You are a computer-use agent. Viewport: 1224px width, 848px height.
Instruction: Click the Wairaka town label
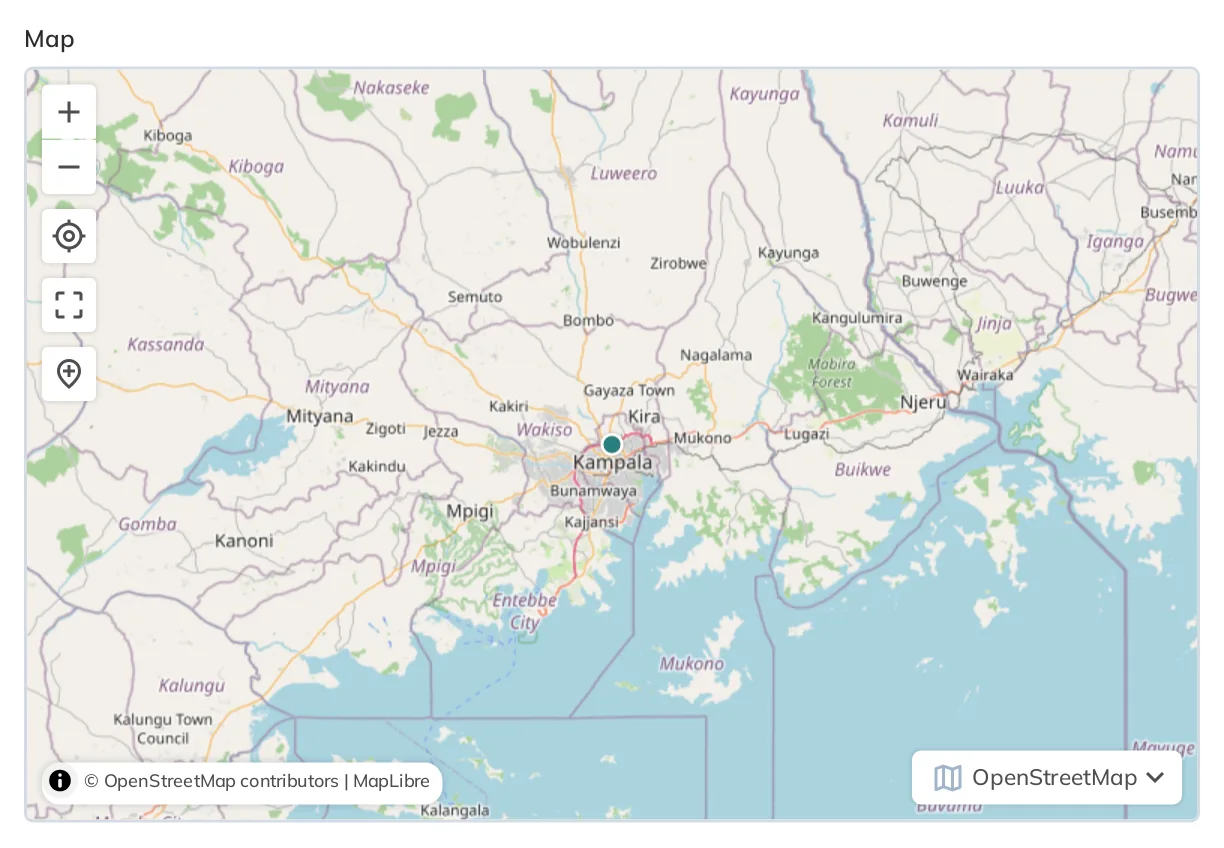[985, 375]
